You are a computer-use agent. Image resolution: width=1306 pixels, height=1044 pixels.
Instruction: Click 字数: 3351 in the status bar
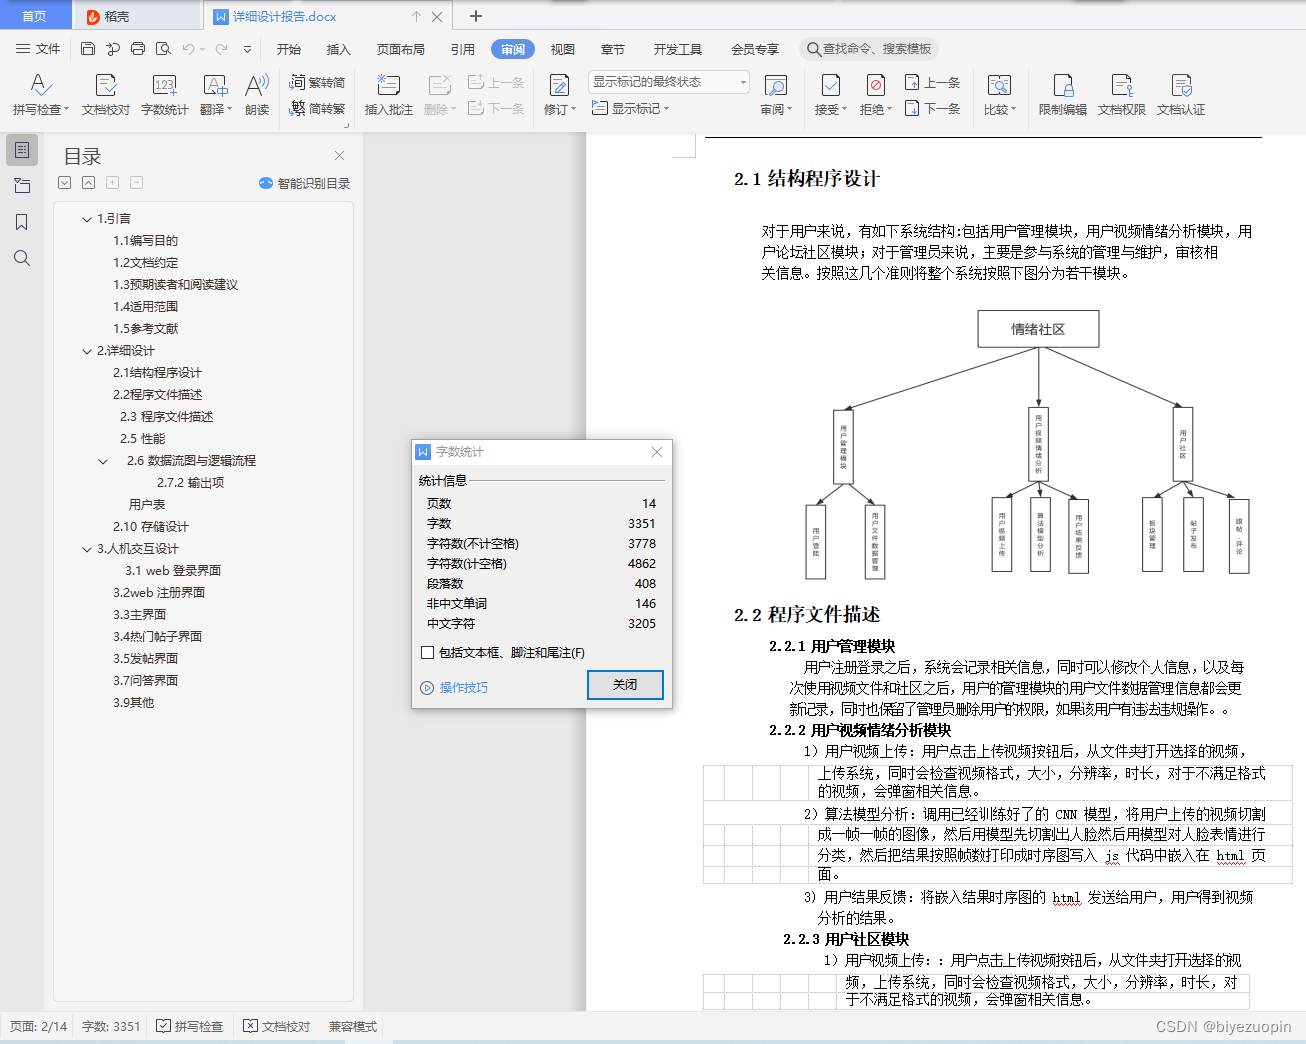[111, 1026]
